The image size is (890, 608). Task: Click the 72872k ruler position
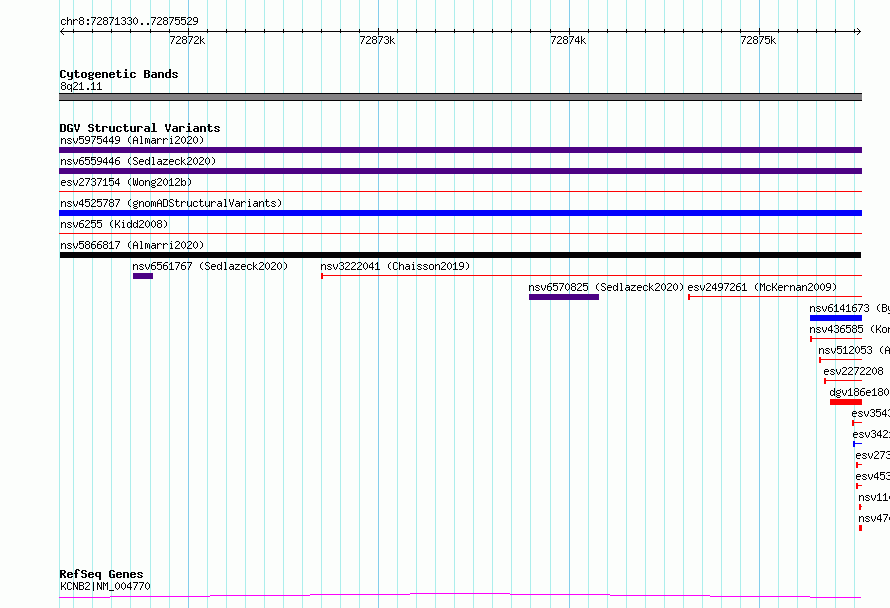coord(187,40)
